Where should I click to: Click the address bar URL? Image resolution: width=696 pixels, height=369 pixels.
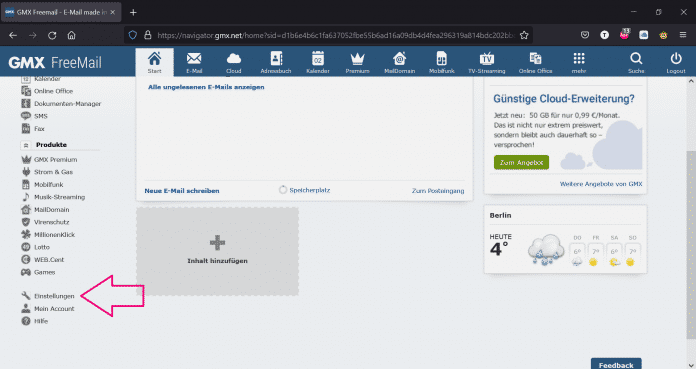[335, 36]
